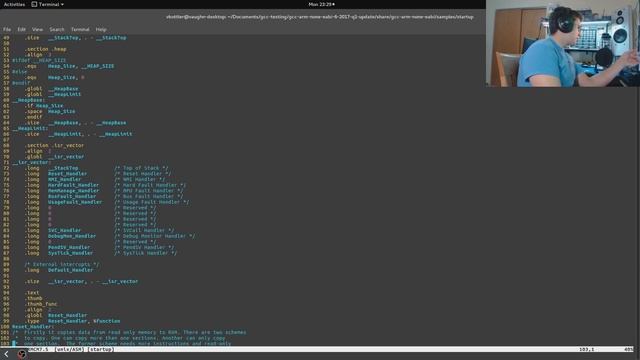Click BusFault_Handler on line 77
This screenshot has height=360, width=640.
click(72, 196)
